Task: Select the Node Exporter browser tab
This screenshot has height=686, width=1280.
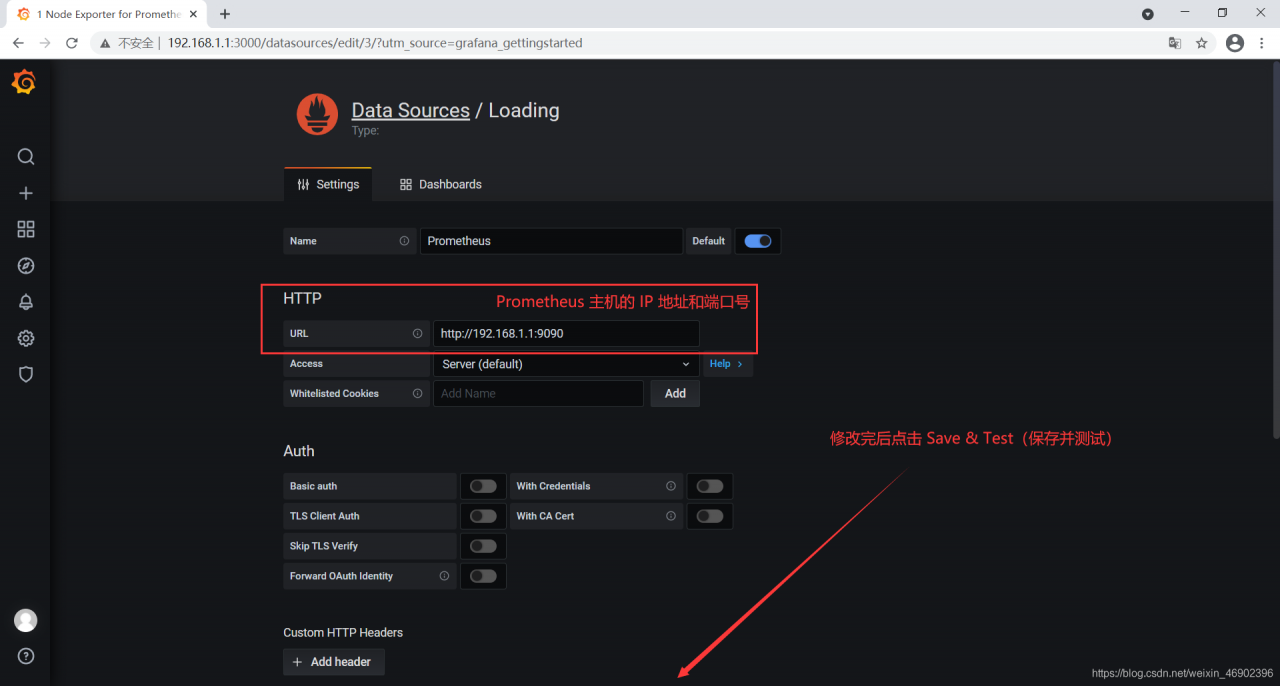Action: [106, 14]
